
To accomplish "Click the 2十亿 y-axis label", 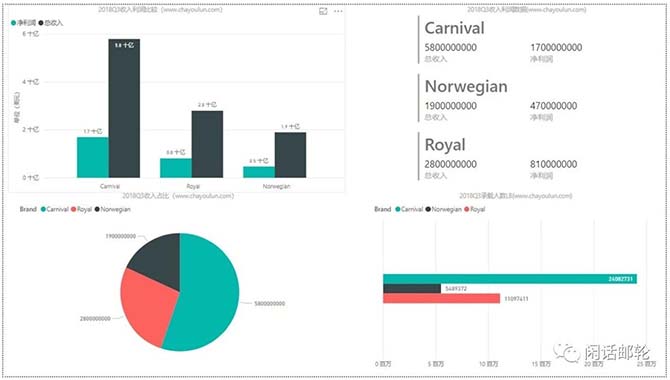I will [30, 130].
